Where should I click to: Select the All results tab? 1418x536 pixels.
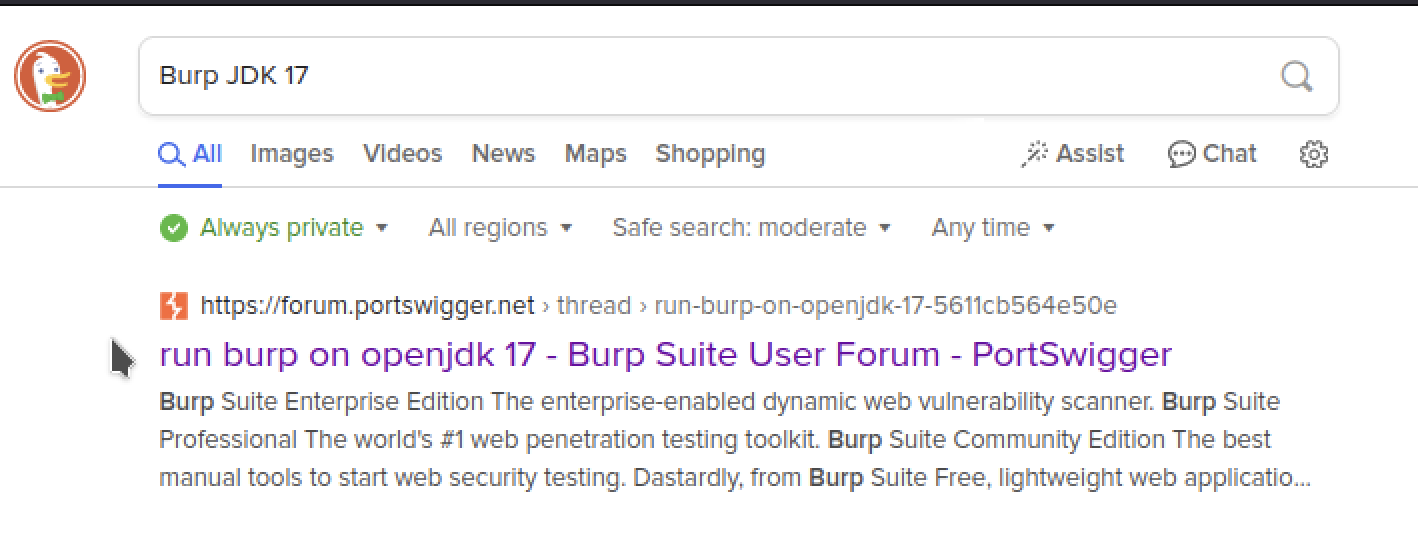tap(190, 154)
